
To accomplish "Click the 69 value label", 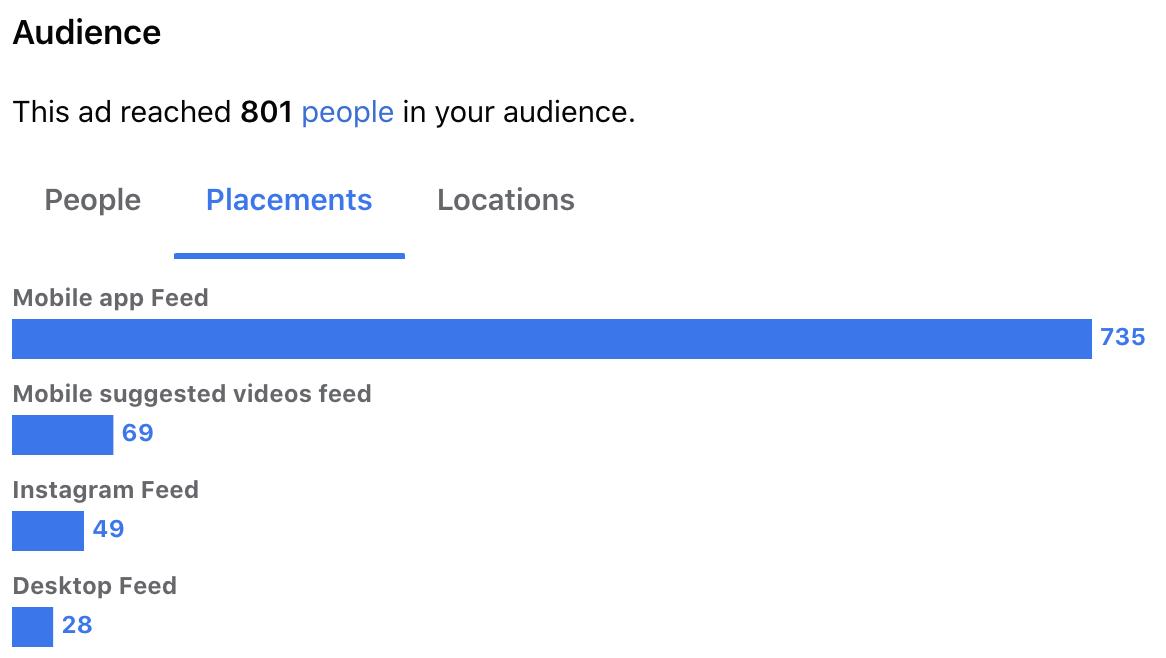I will 137,434.
